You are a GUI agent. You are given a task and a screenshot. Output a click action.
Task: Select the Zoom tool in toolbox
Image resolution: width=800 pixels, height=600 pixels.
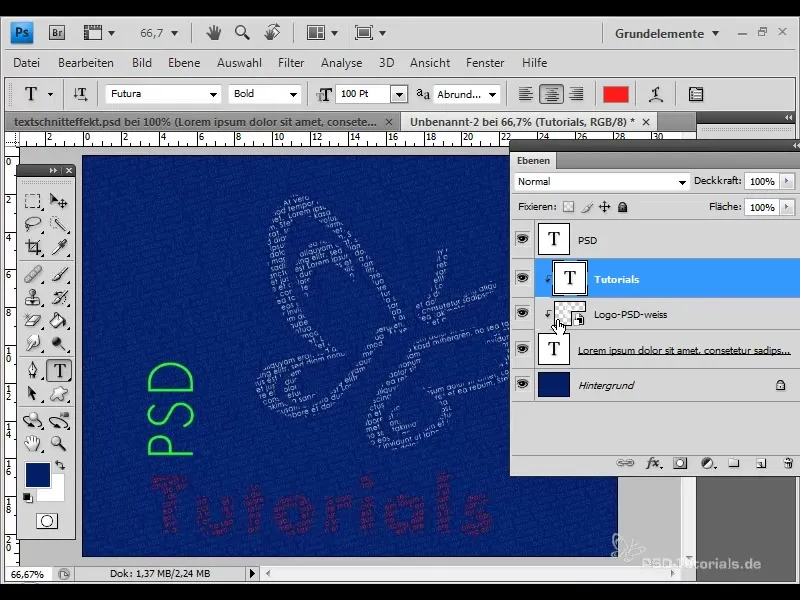59,443
